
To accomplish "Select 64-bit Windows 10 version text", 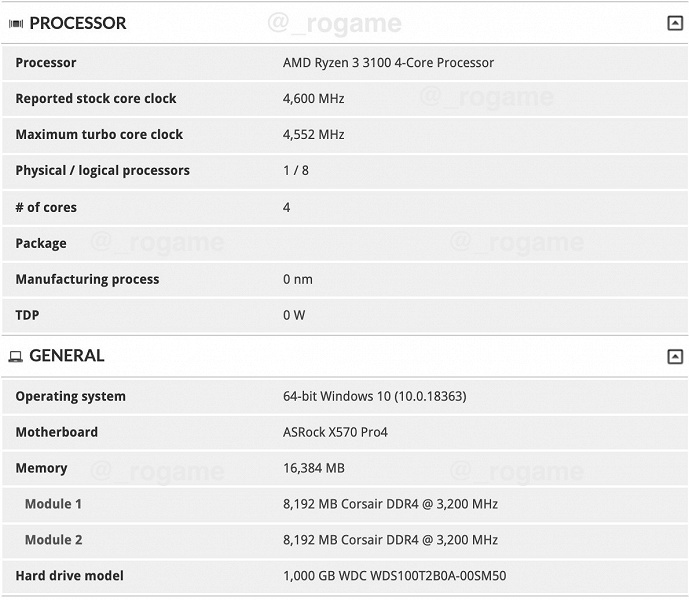I will point(374,397).
